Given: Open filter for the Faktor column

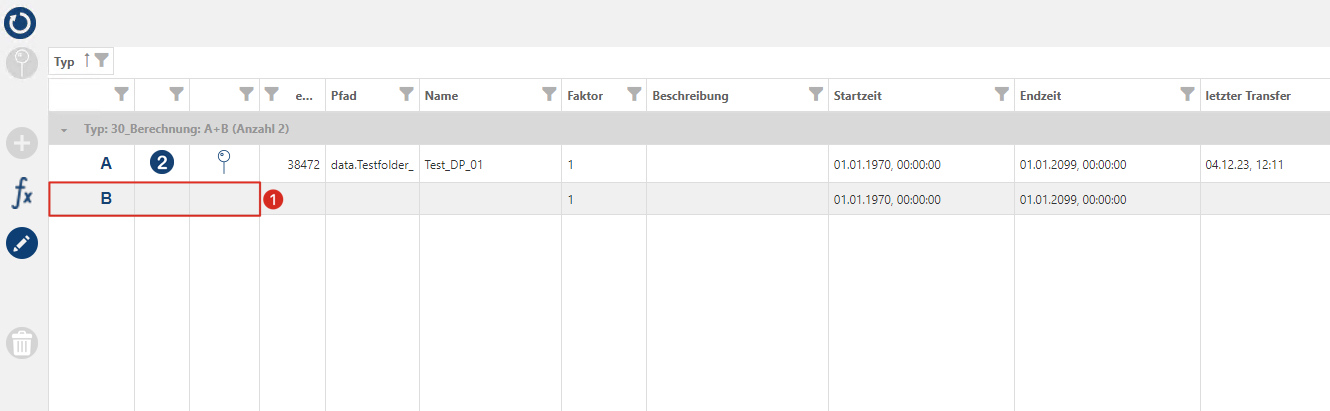Looking at the screenshot, I should point(634,95).
